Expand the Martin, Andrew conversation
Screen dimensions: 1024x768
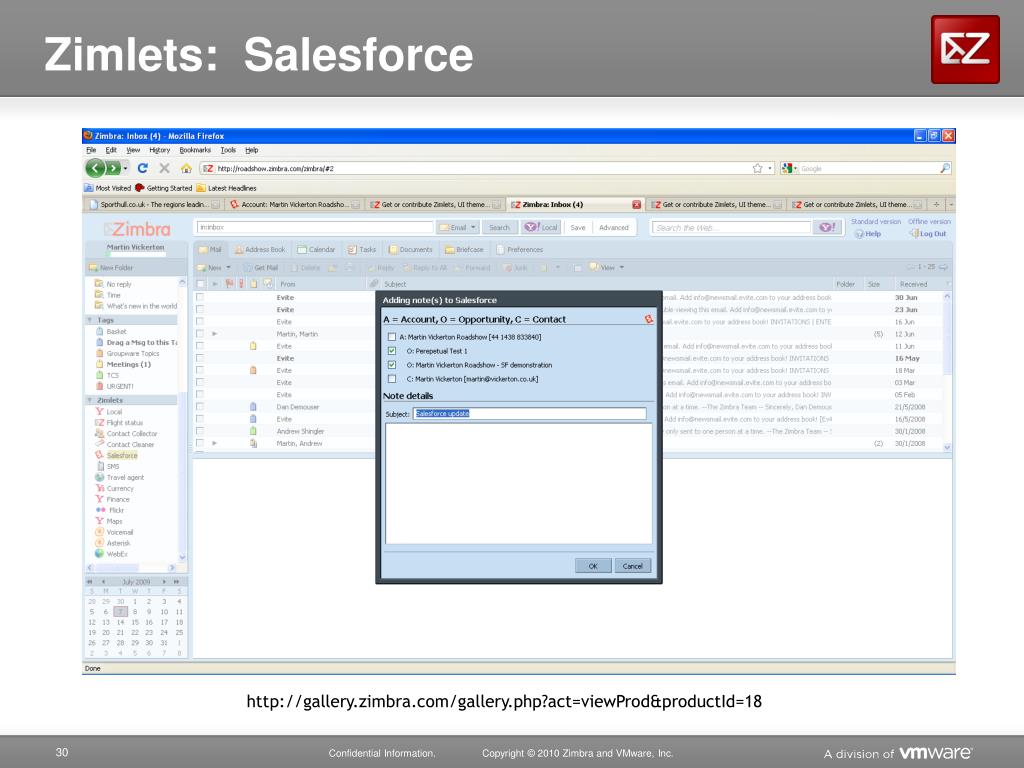(215, 443)
